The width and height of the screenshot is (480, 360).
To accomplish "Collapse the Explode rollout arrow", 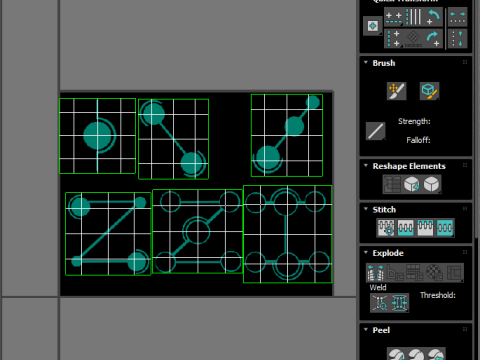I will point(366,253).
